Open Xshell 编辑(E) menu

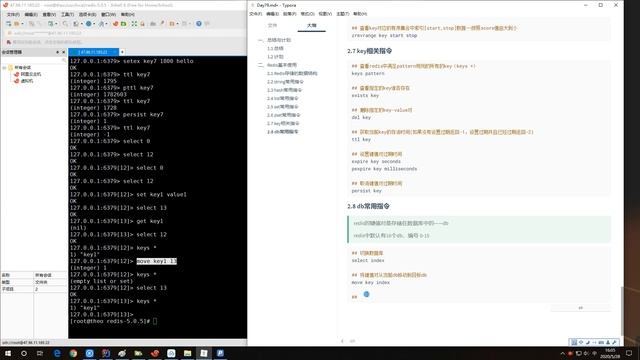31,14
